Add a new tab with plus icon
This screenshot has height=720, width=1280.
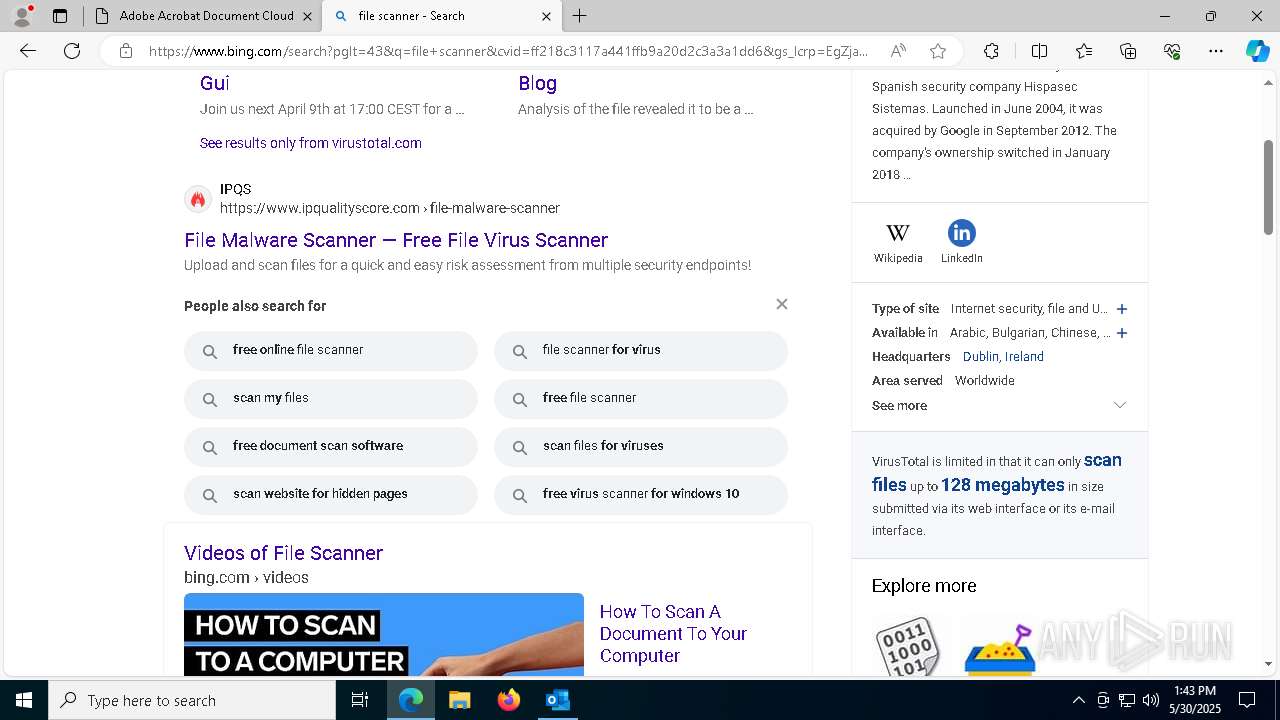click(x=580, y=16)
